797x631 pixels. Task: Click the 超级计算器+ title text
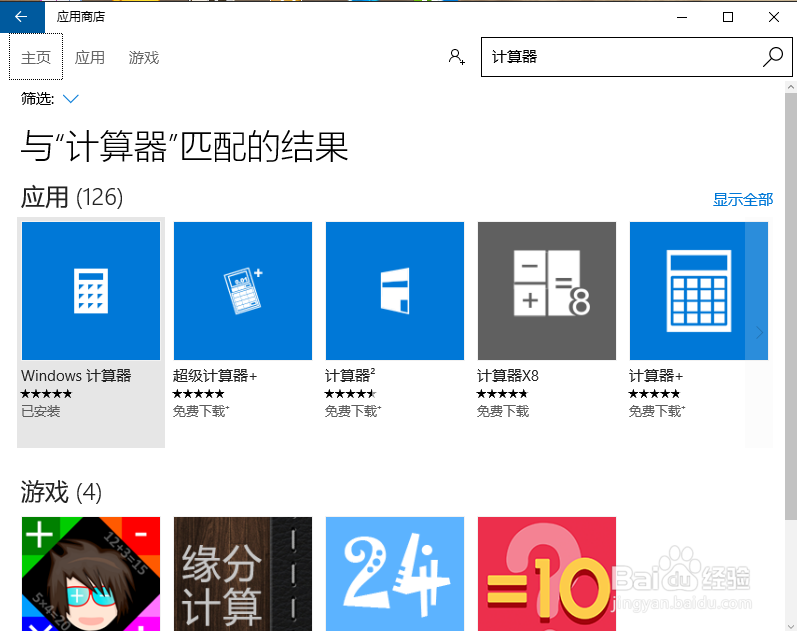(215, 376)
